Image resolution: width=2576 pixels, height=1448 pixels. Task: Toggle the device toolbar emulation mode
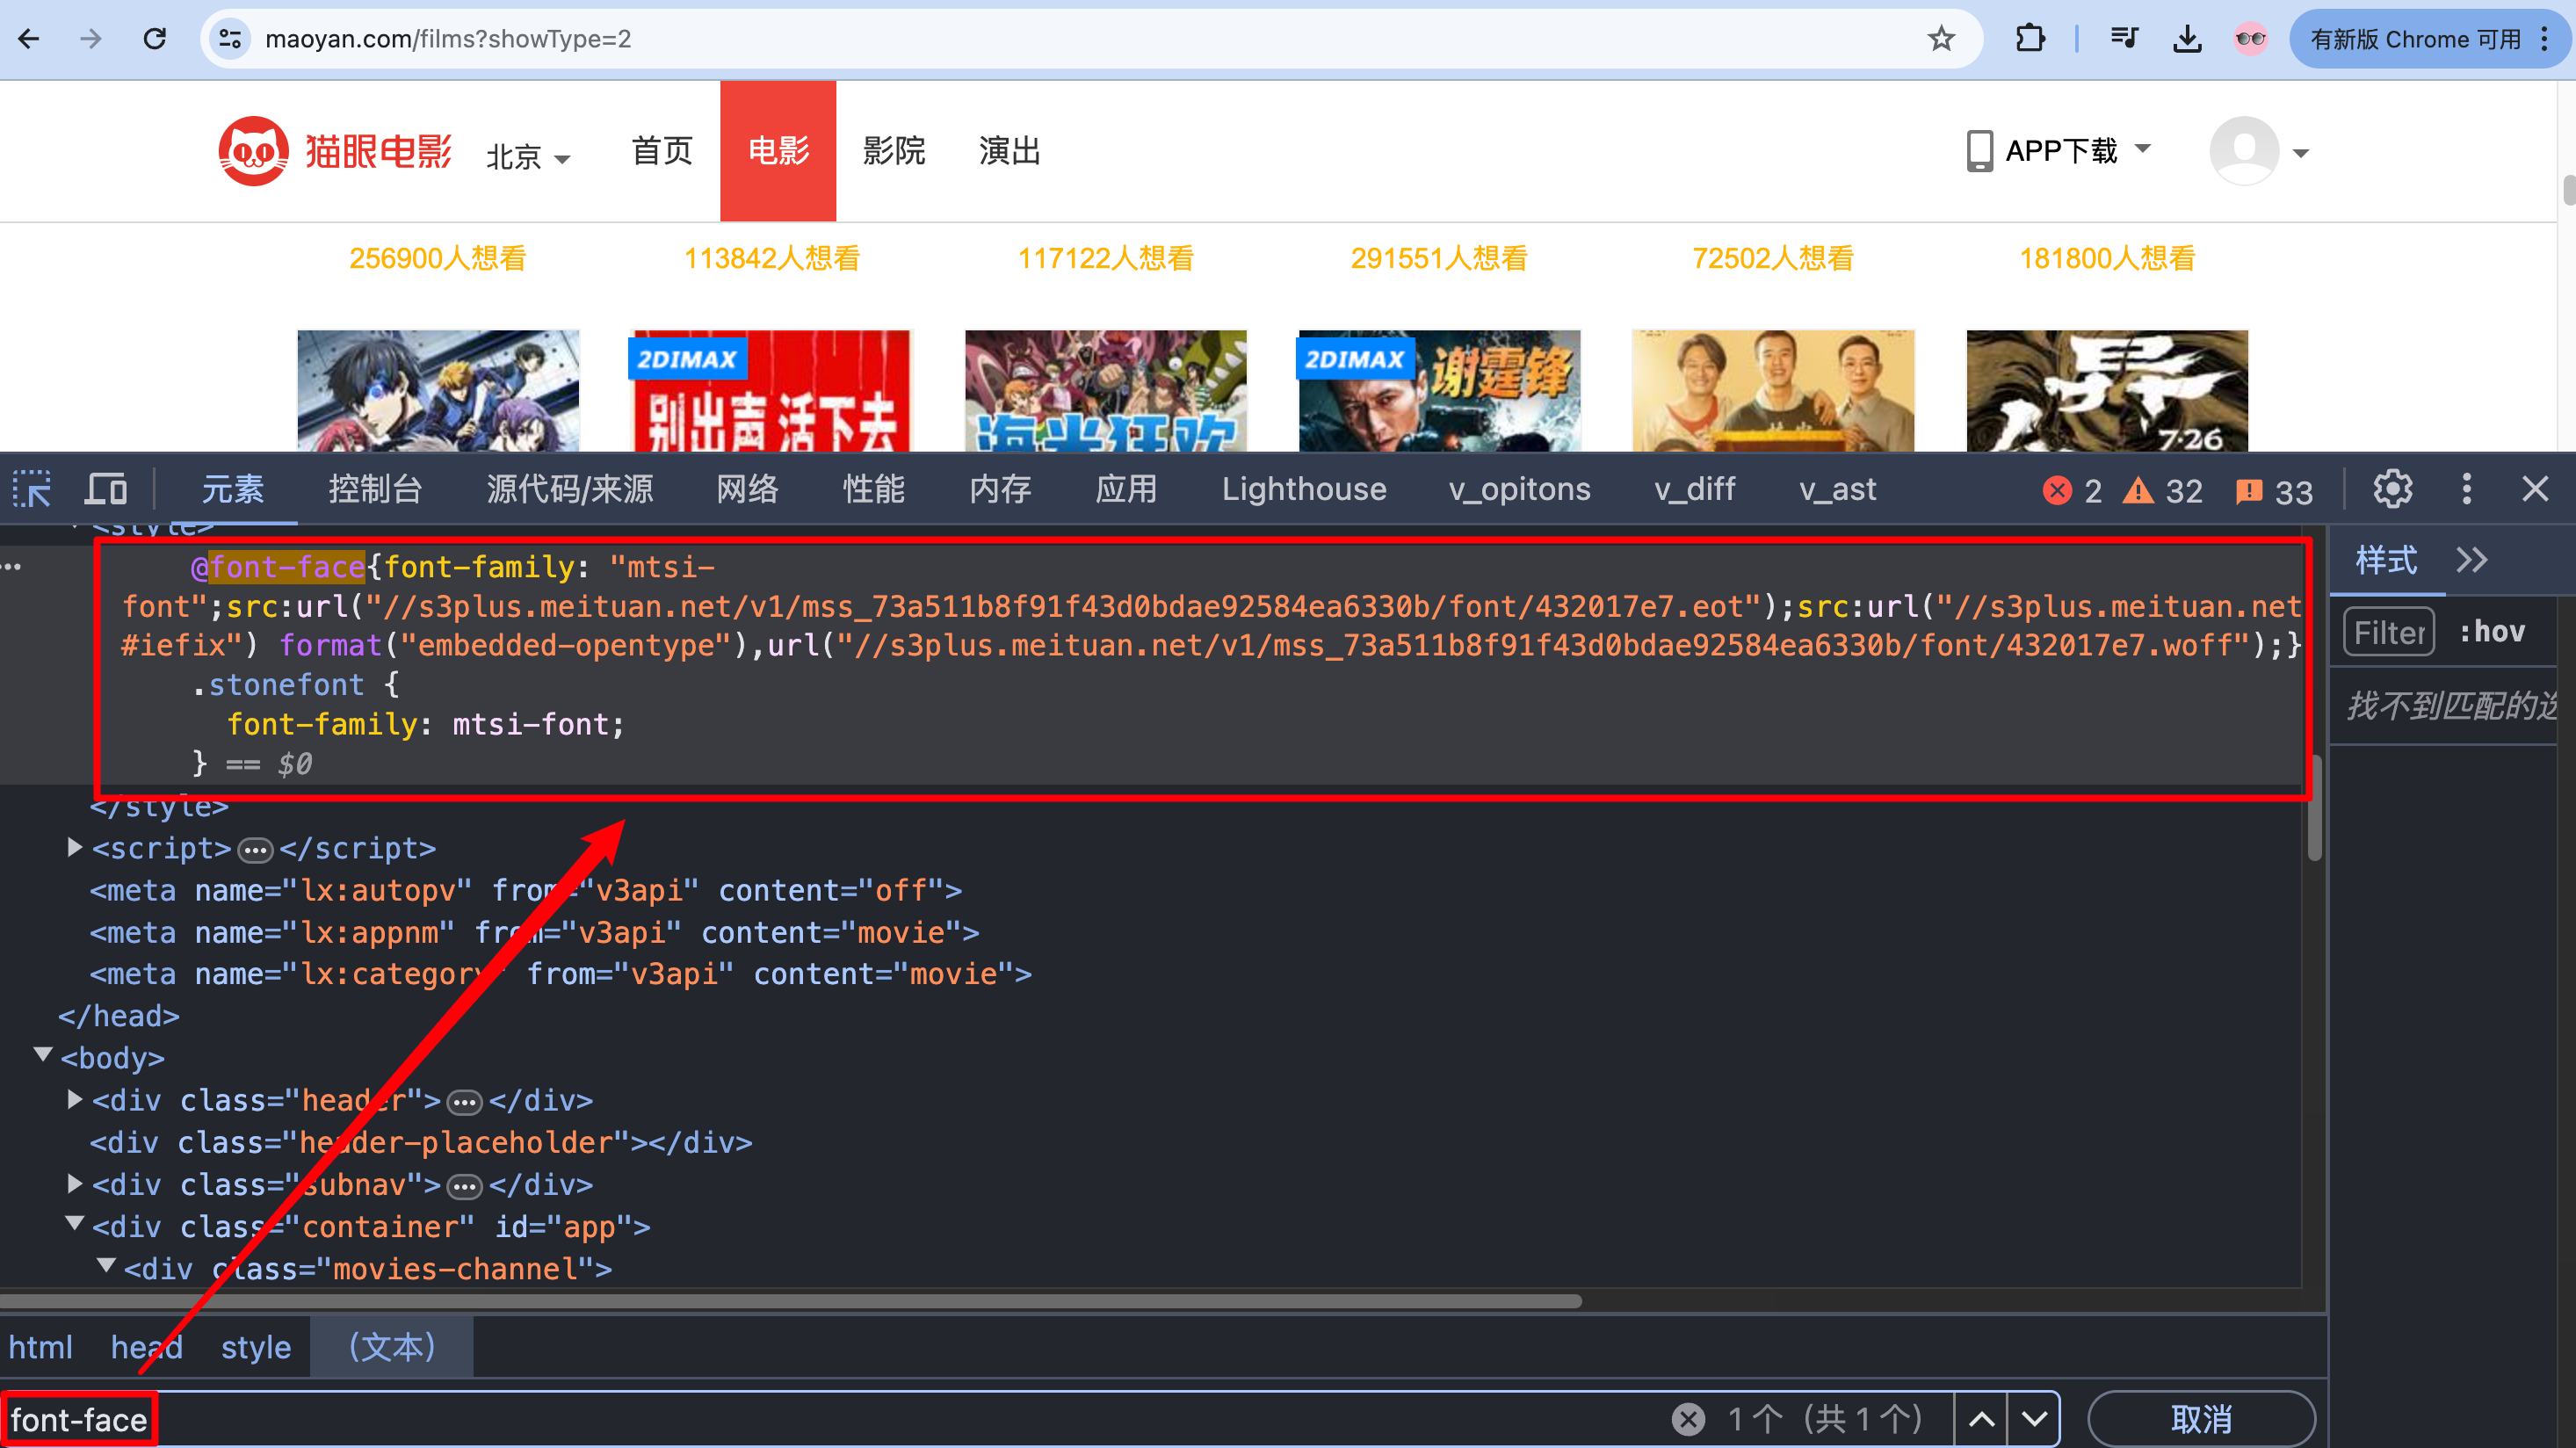point(105,489)
